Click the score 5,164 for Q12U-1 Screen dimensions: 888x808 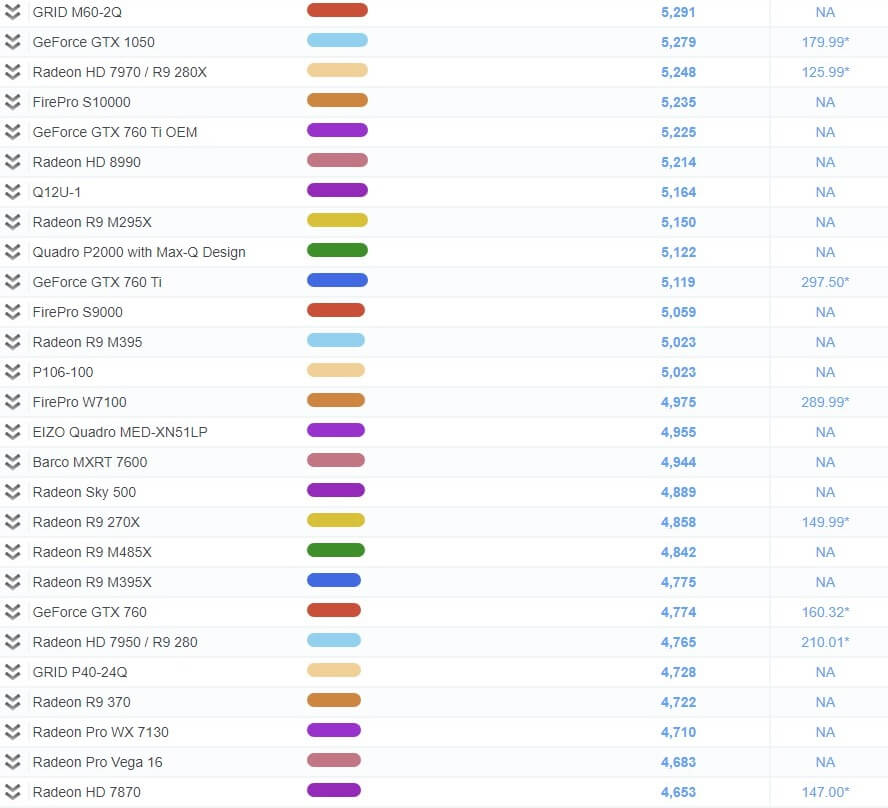(x=678, y=193)
